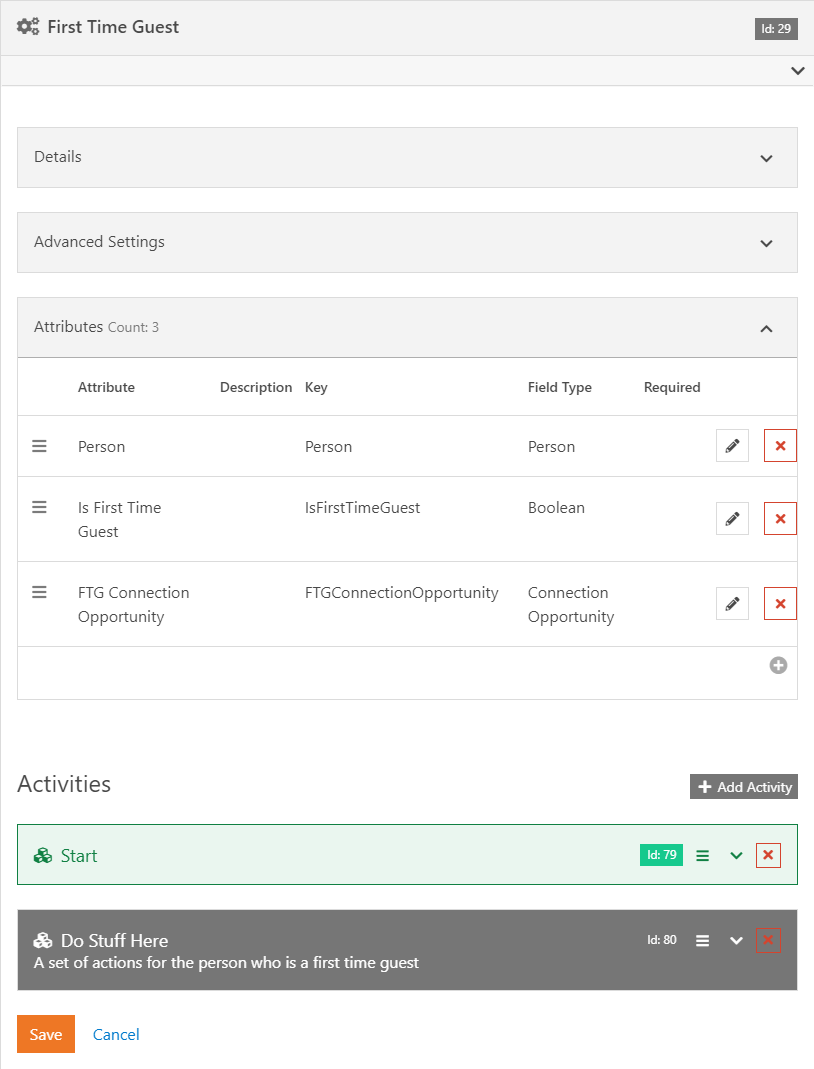
Task: Grab the reorder handle for Is First Time Guest
Action: (40, 507)
